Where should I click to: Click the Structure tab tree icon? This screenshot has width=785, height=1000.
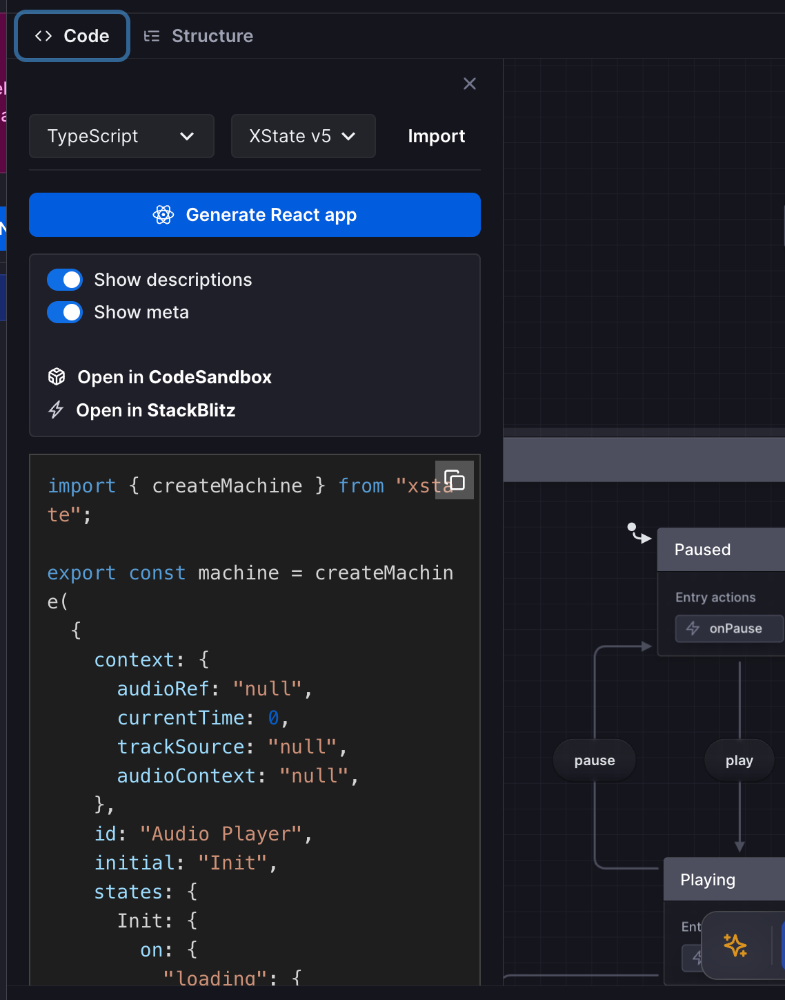152,36
